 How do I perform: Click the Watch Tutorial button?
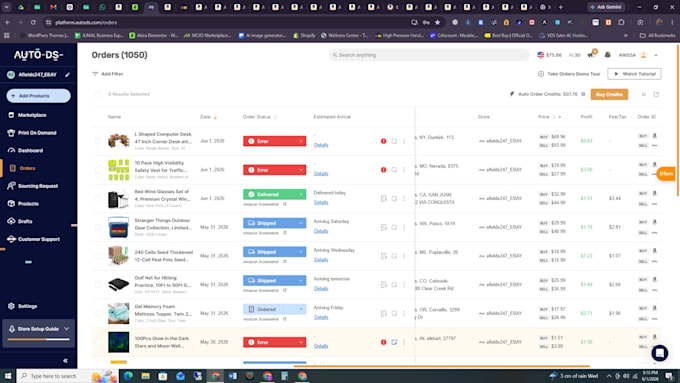[634, 74]
